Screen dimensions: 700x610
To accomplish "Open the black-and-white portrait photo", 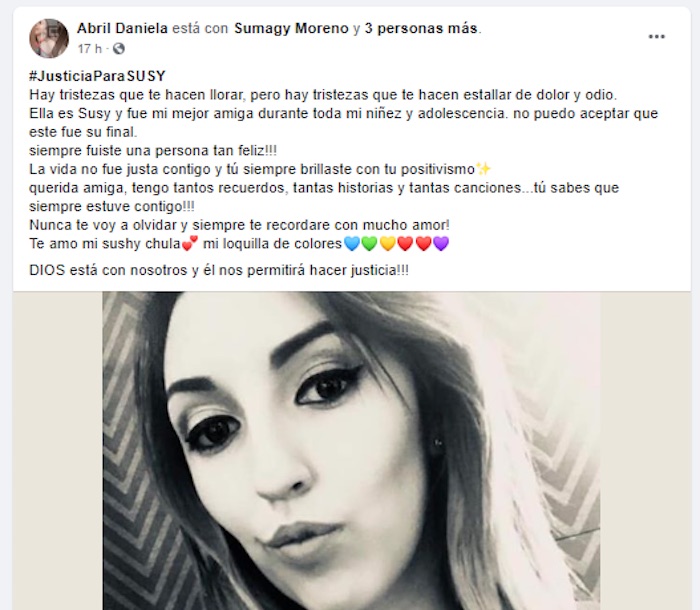I will coord(351,451).
